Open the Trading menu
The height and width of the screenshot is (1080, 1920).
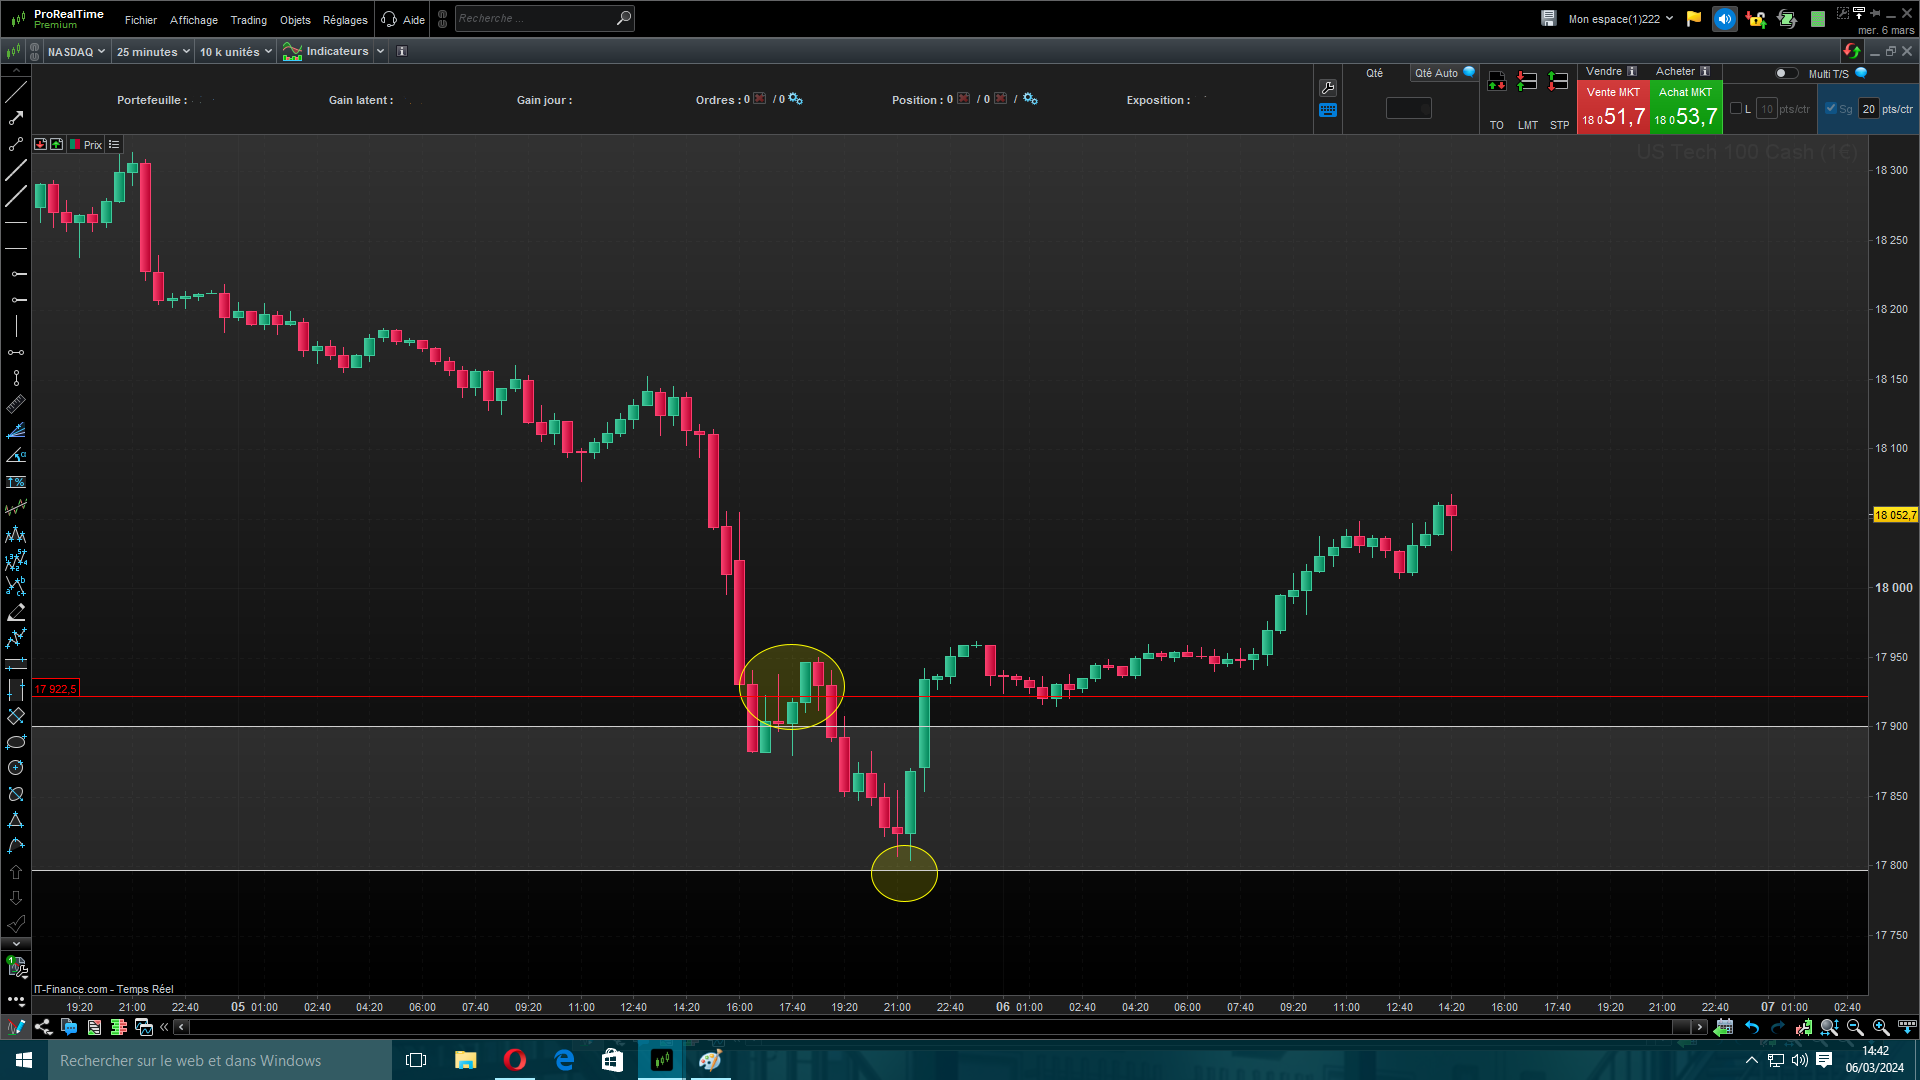[248, 20]
